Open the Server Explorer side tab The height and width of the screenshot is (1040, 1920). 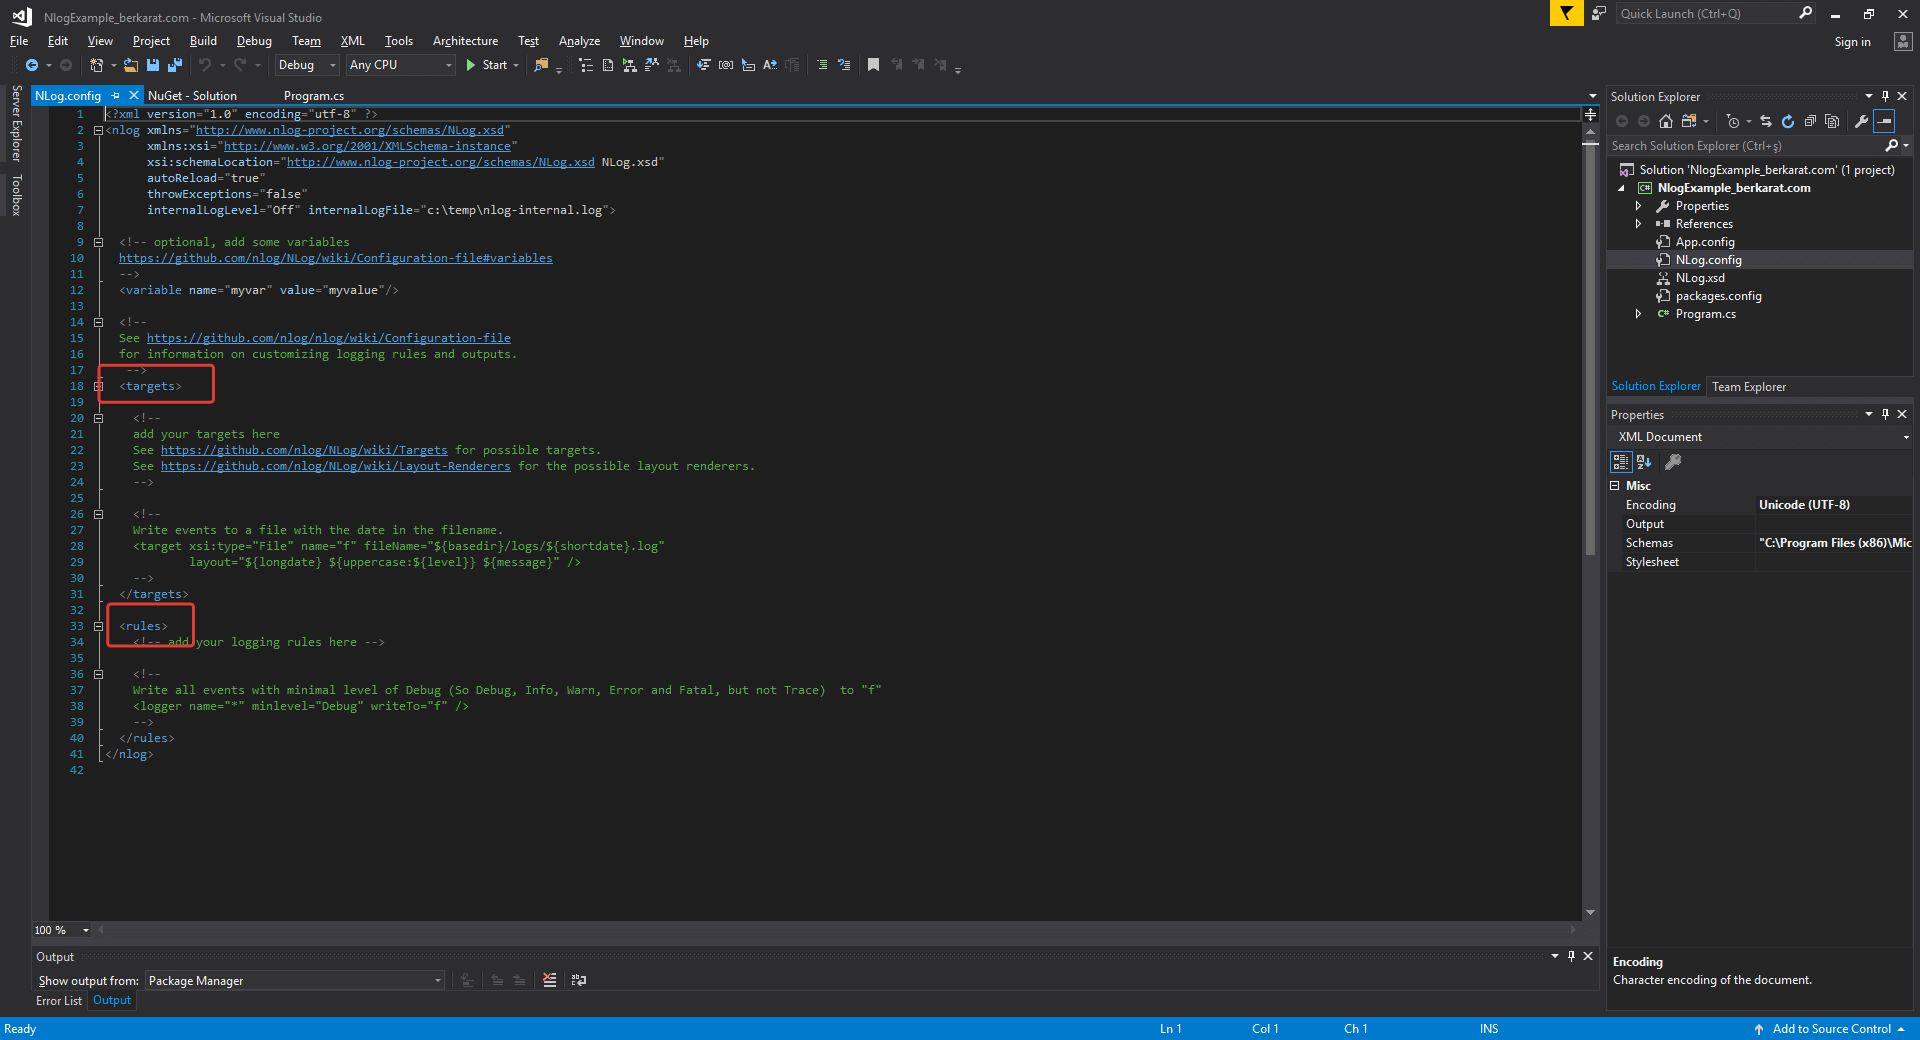pyautogui.click(x=16, y=123)
